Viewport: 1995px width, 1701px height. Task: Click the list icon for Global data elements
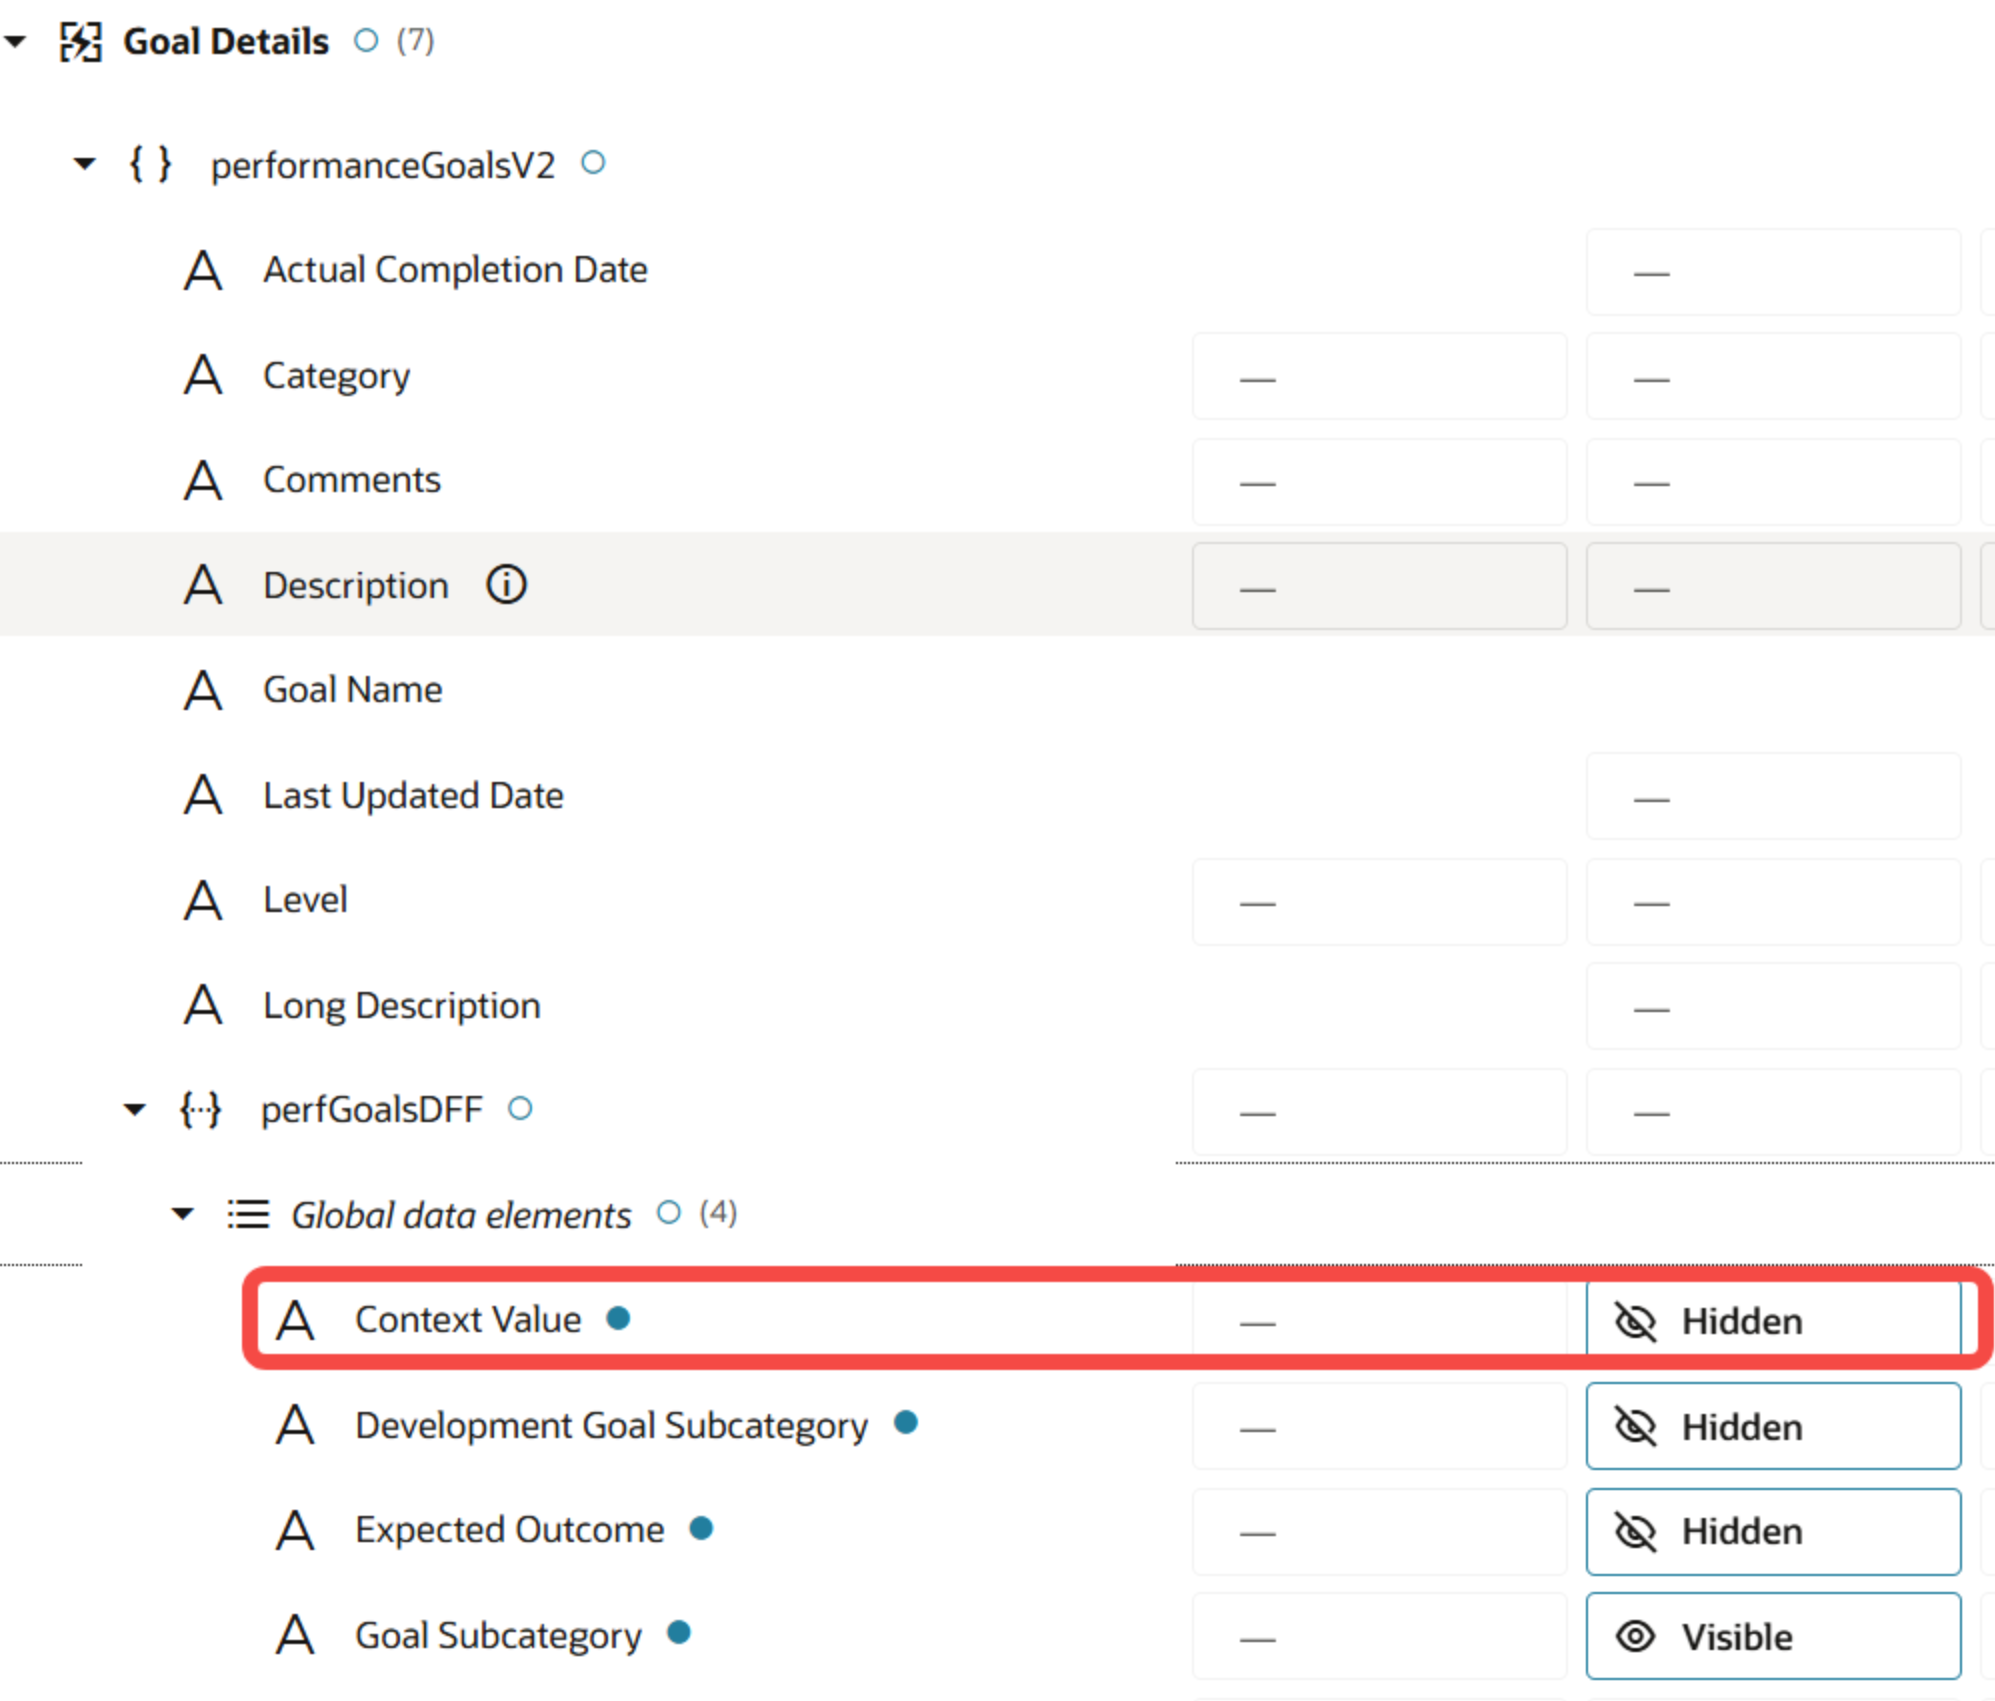click(x=248, y=1214)
